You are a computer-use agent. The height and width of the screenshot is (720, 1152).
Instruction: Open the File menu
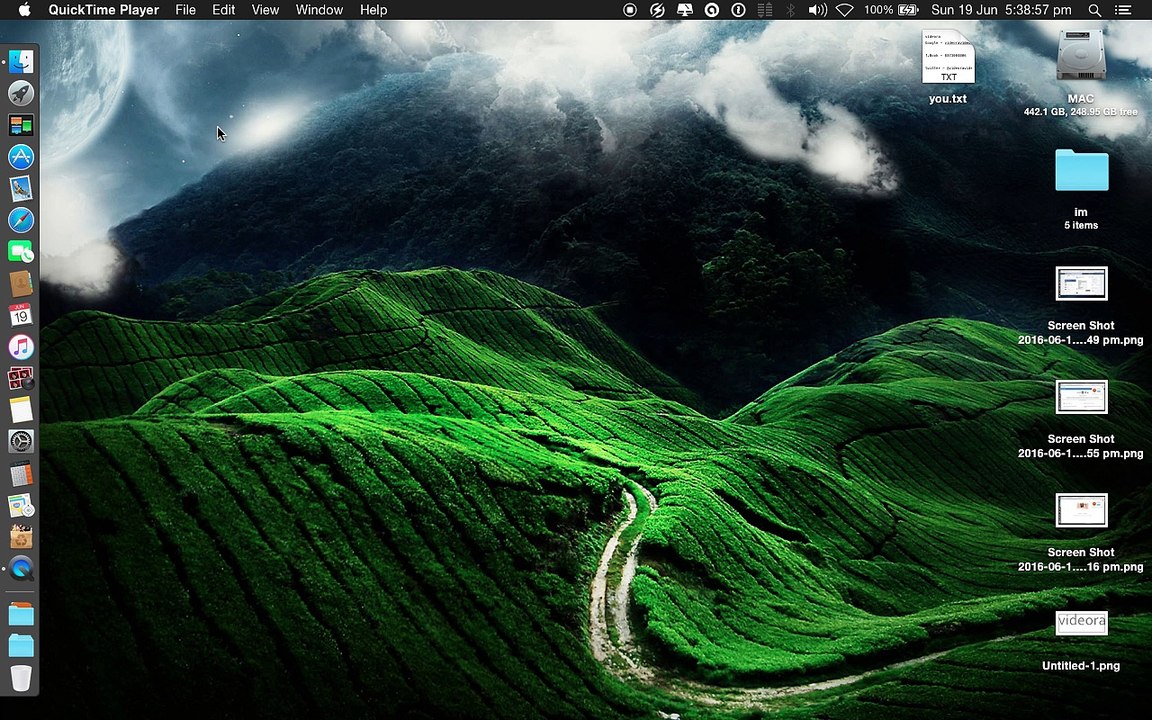click(186, 10)
